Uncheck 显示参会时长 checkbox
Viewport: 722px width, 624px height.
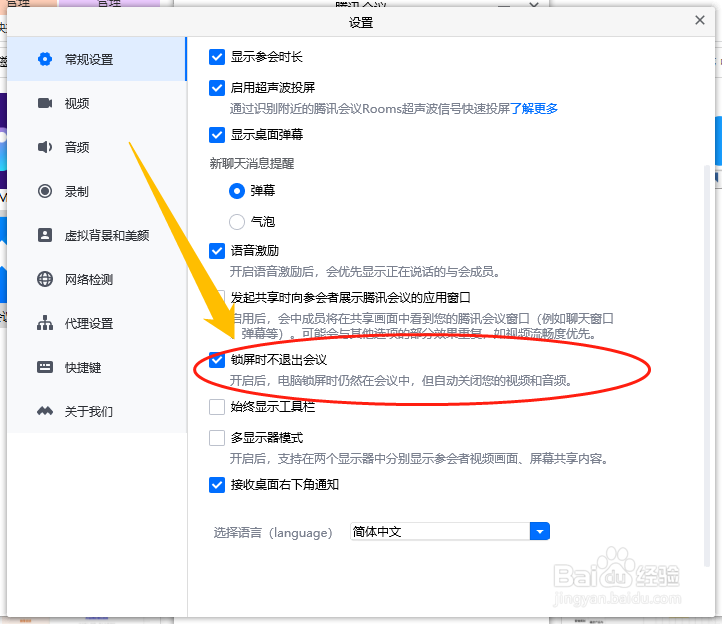(x=217, y=57)
